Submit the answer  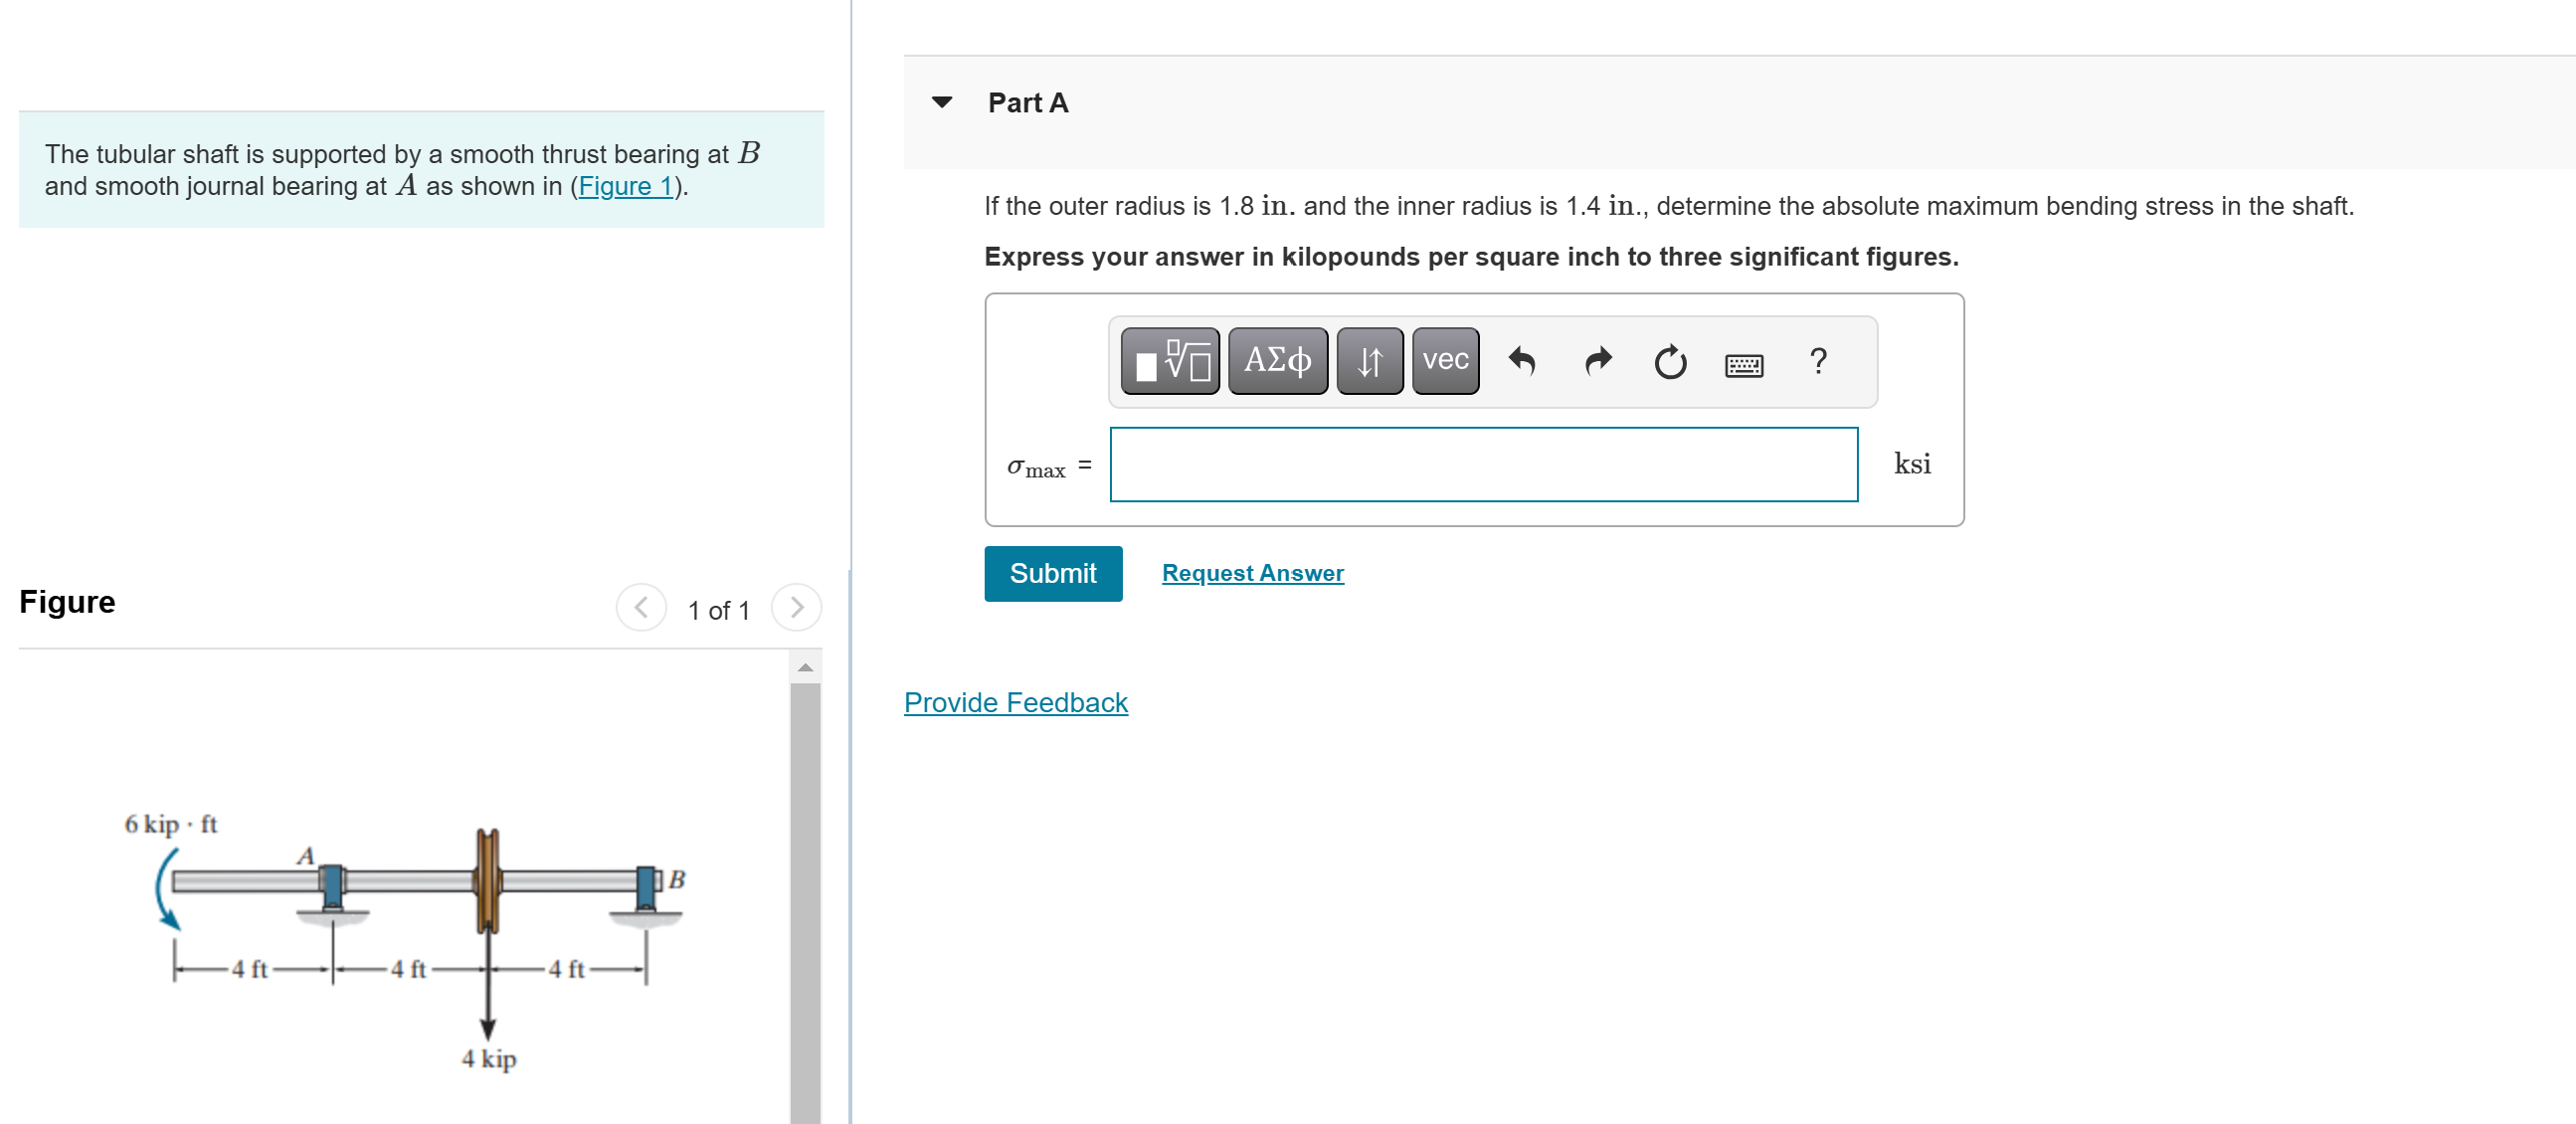point(1052,573)
